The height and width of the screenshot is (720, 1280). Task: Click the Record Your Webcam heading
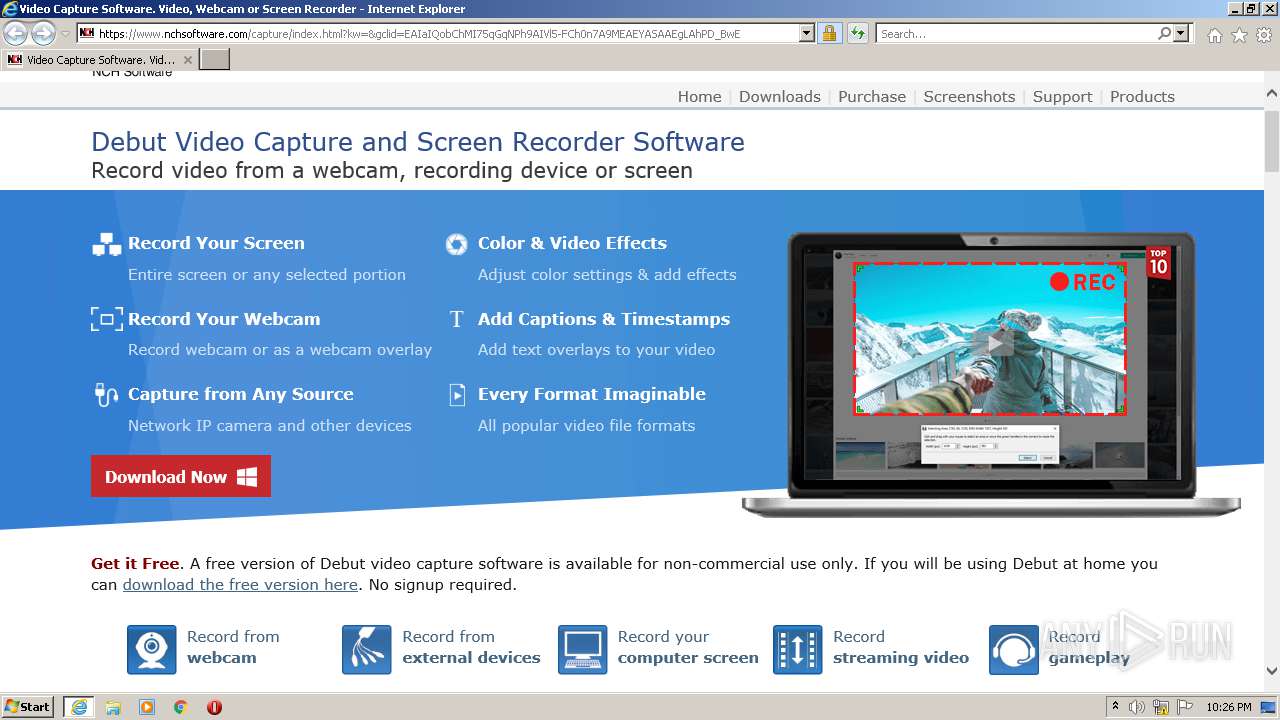pyautogui.click(x=224, y=319)
